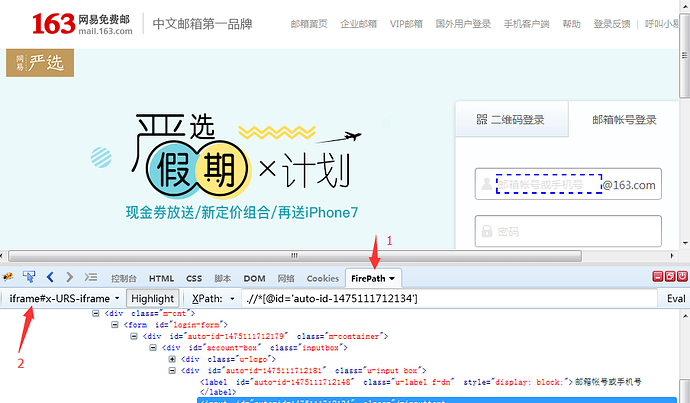Click into the XPath expression field
The height and width of the screenshot is (403, 690).
point(449,298)
